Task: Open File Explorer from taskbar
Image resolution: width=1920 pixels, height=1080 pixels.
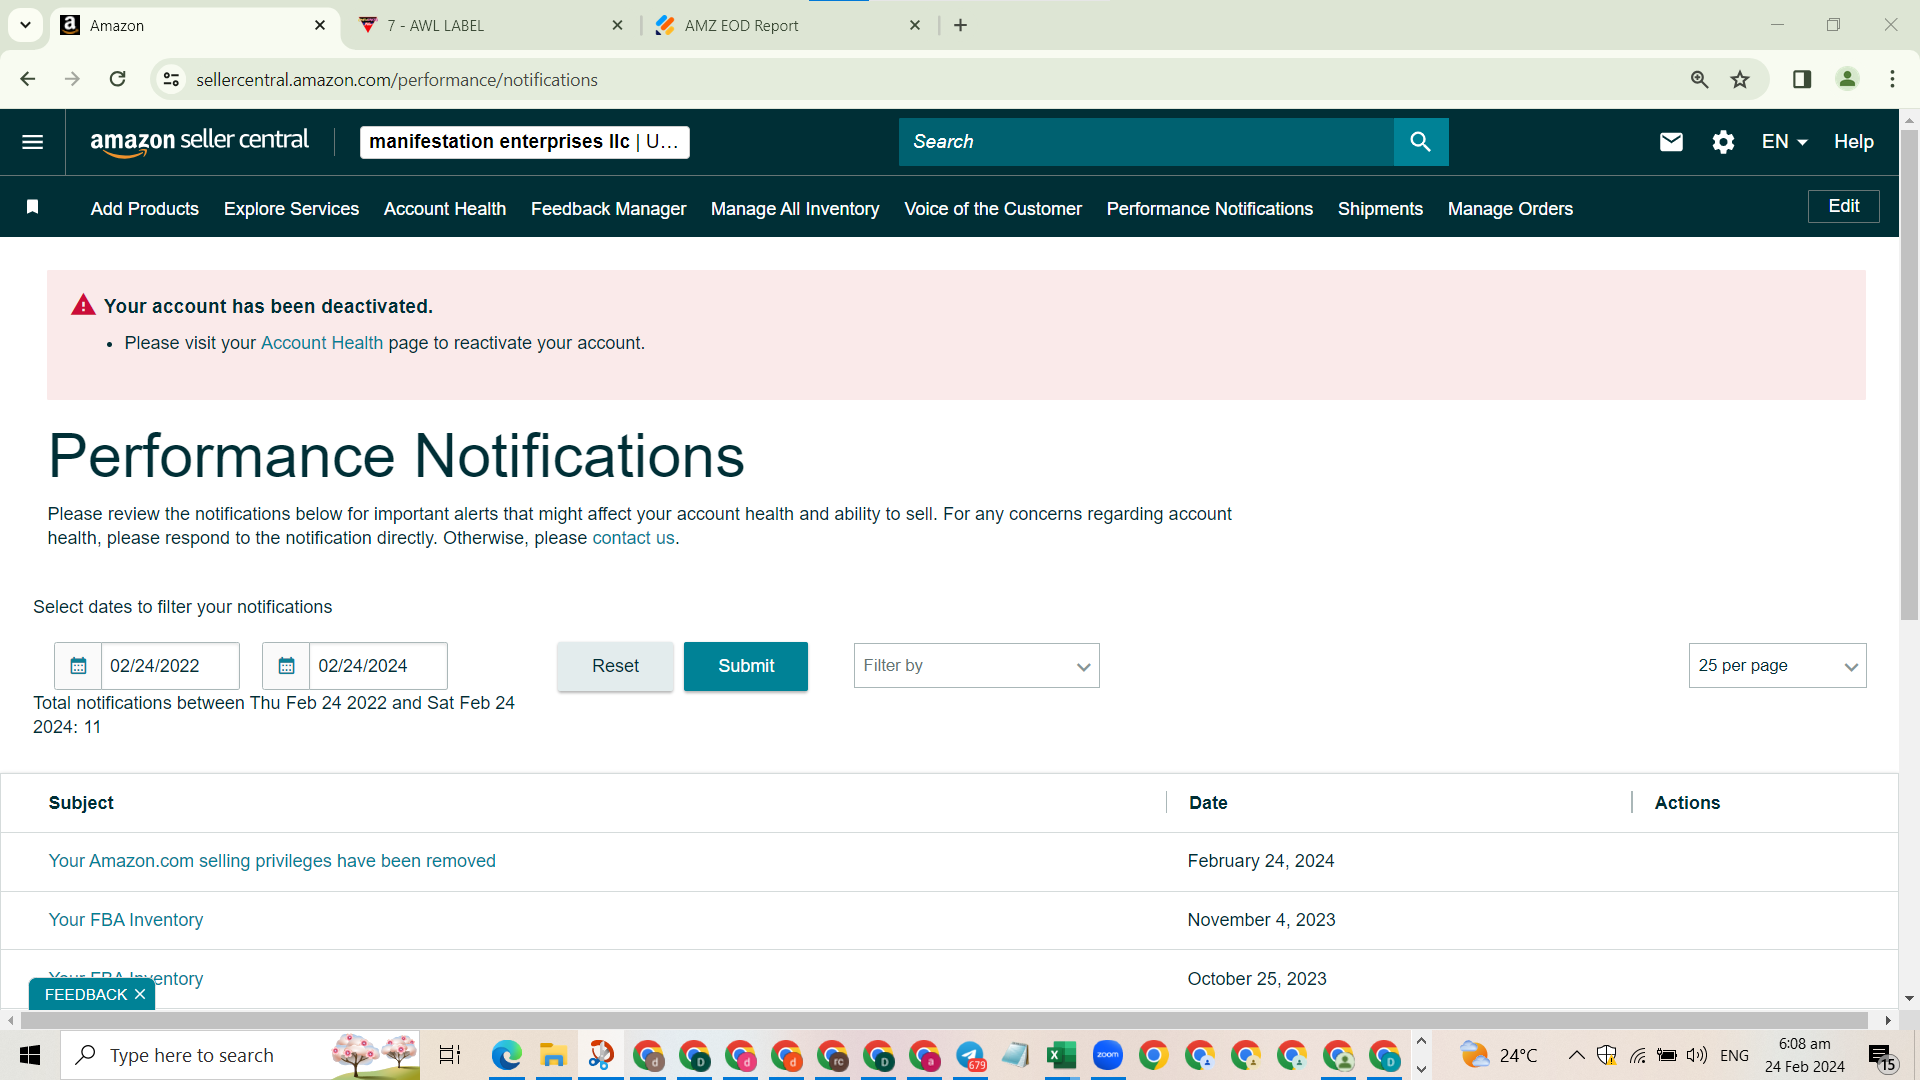Action: 553,1055
